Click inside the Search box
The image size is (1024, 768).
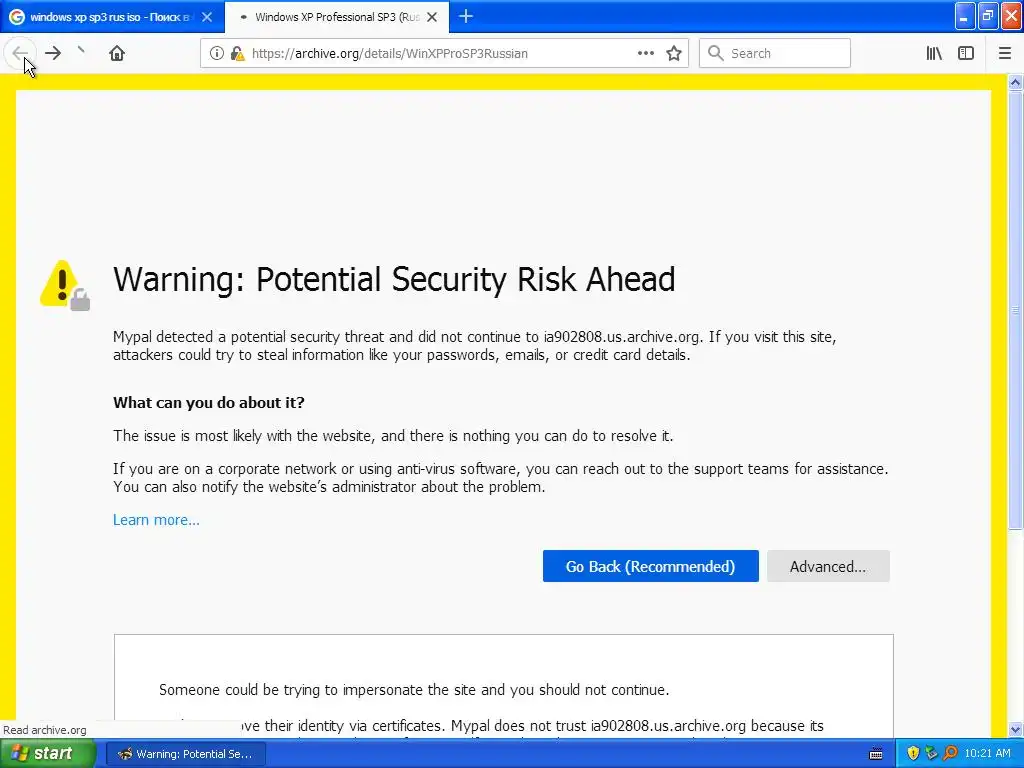pyautogui.click(x=785, y=53)
